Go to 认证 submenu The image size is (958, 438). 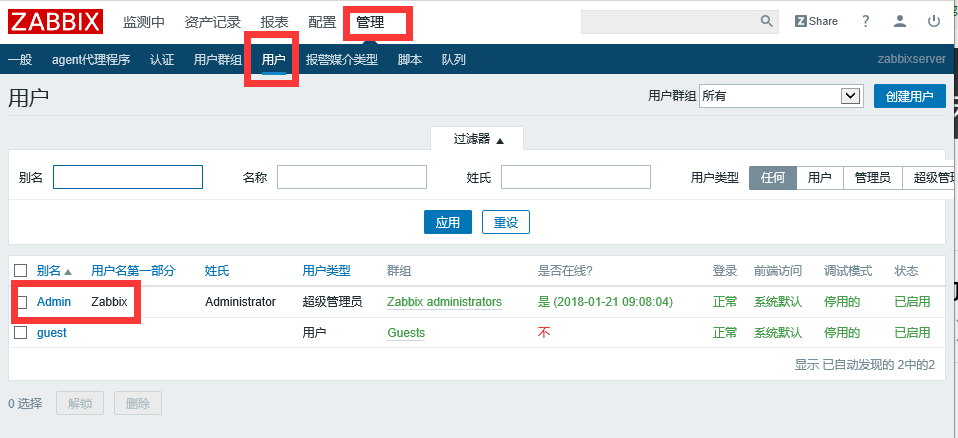[162, 60]
